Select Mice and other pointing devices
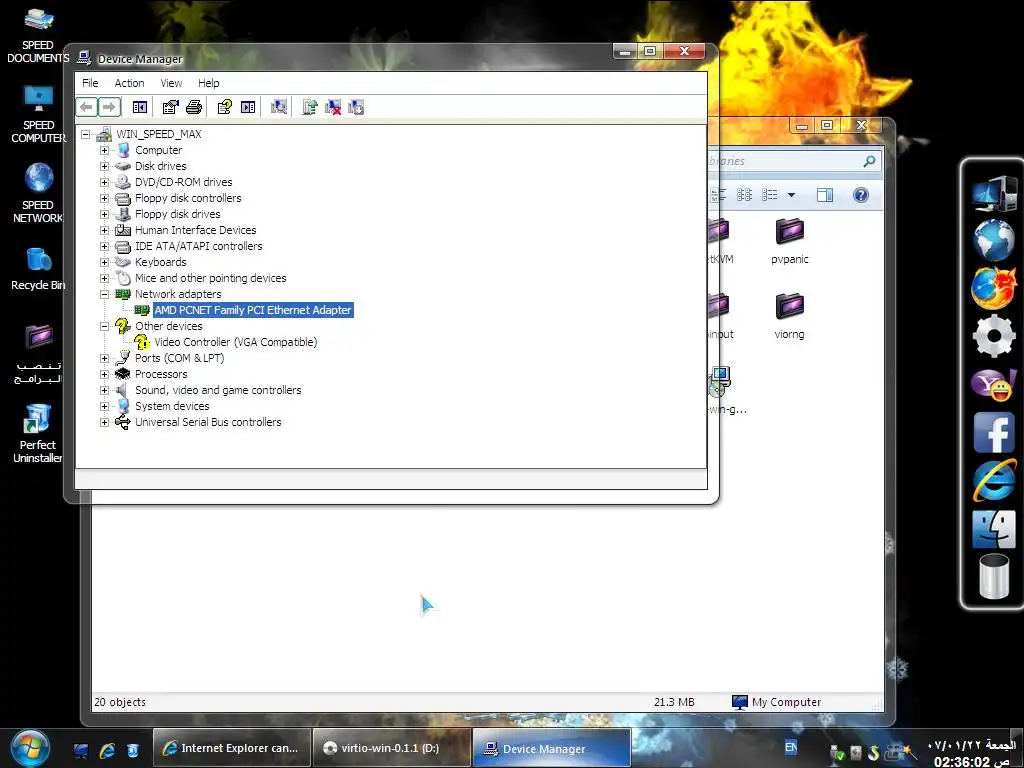1024x768 pixels. tap(210, 278)
